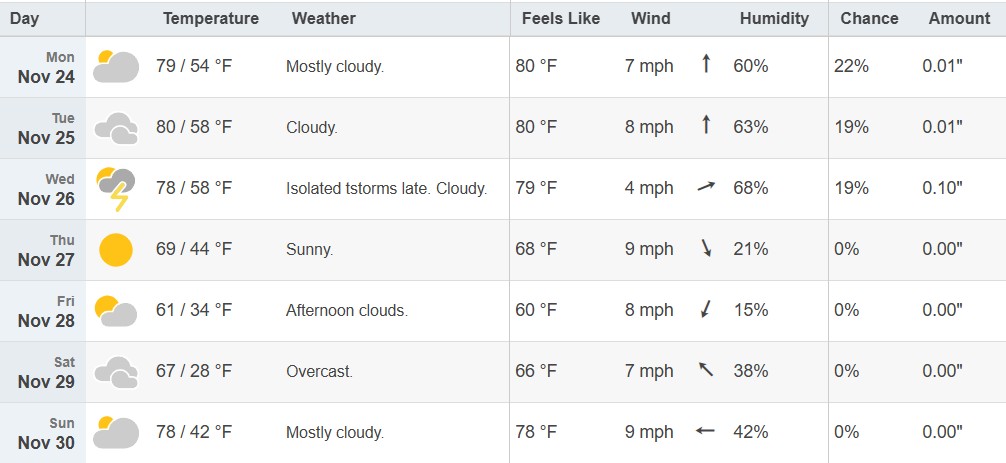Click the 0.10" precipitation amount for Wednesday
This screenshot has height=463, width=1006.
[x=942, y=189]
